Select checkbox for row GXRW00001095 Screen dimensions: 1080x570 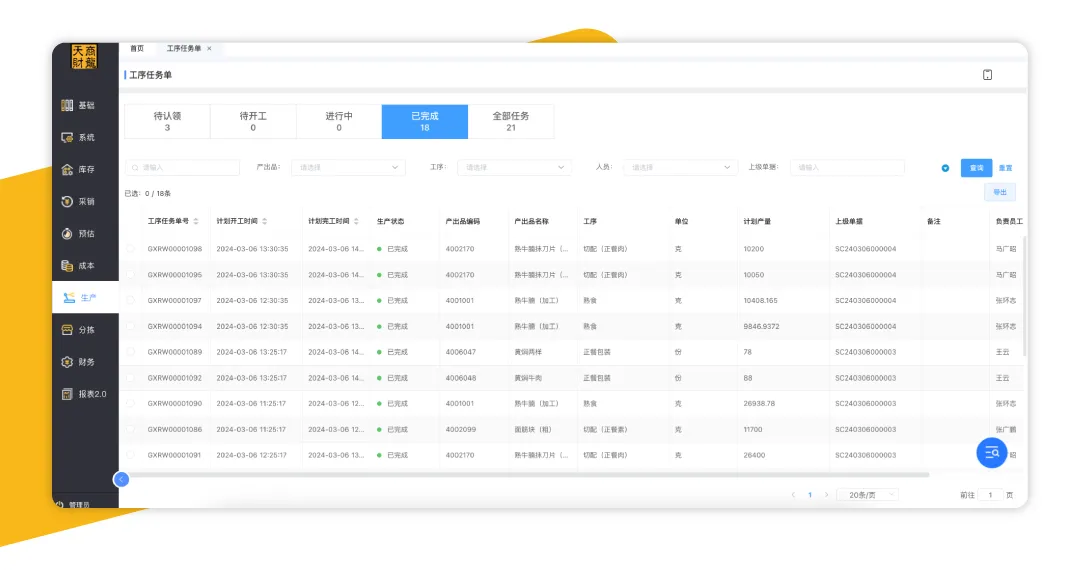130,275
